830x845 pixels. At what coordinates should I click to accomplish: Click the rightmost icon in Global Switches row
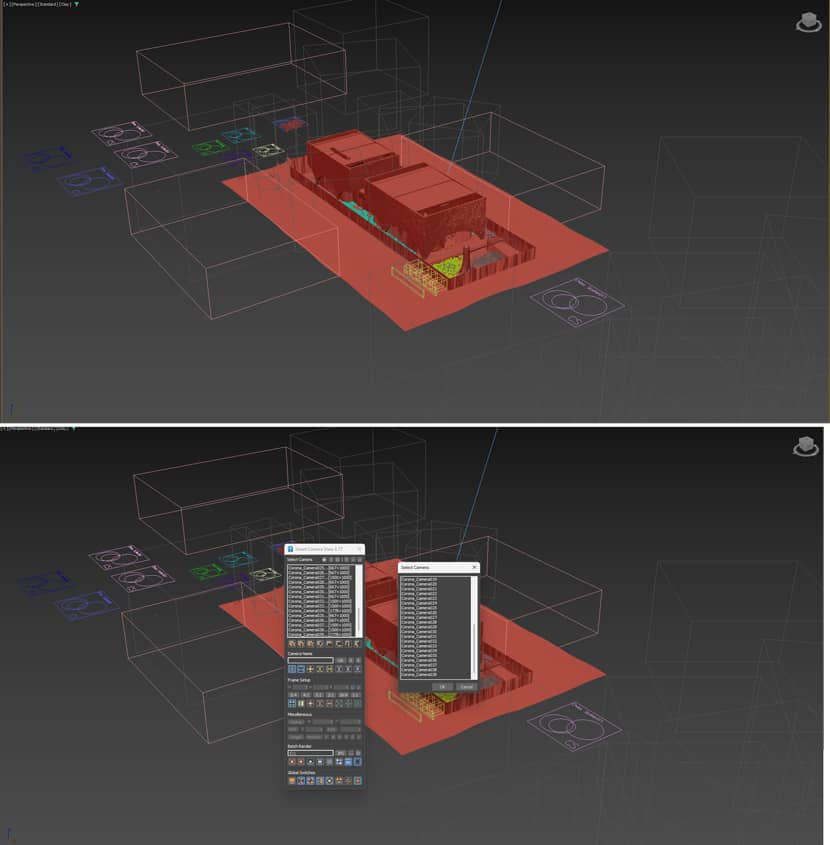click(x=357, y=780)
